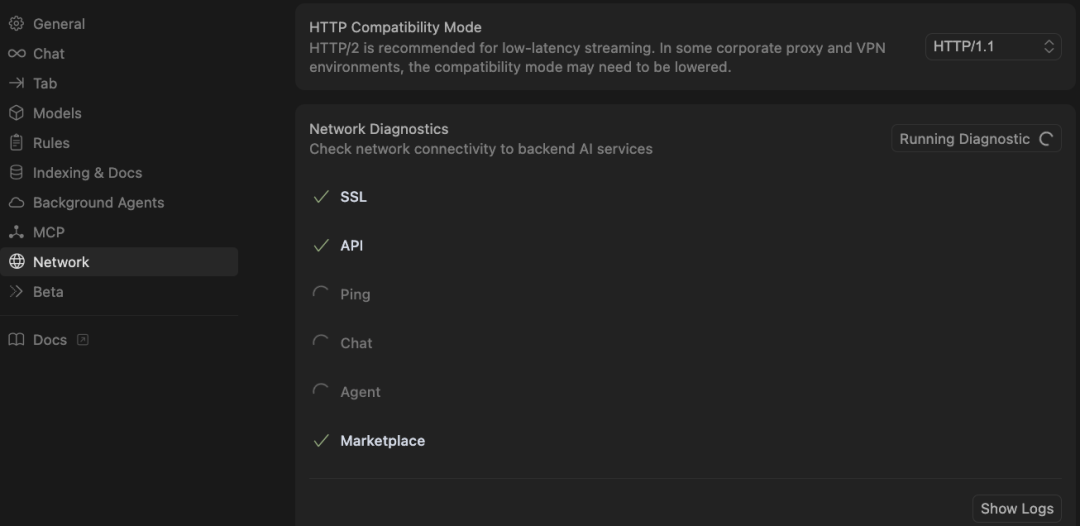Click the MCP nodes icon
1080x526 pixels.
pos(16,232)
